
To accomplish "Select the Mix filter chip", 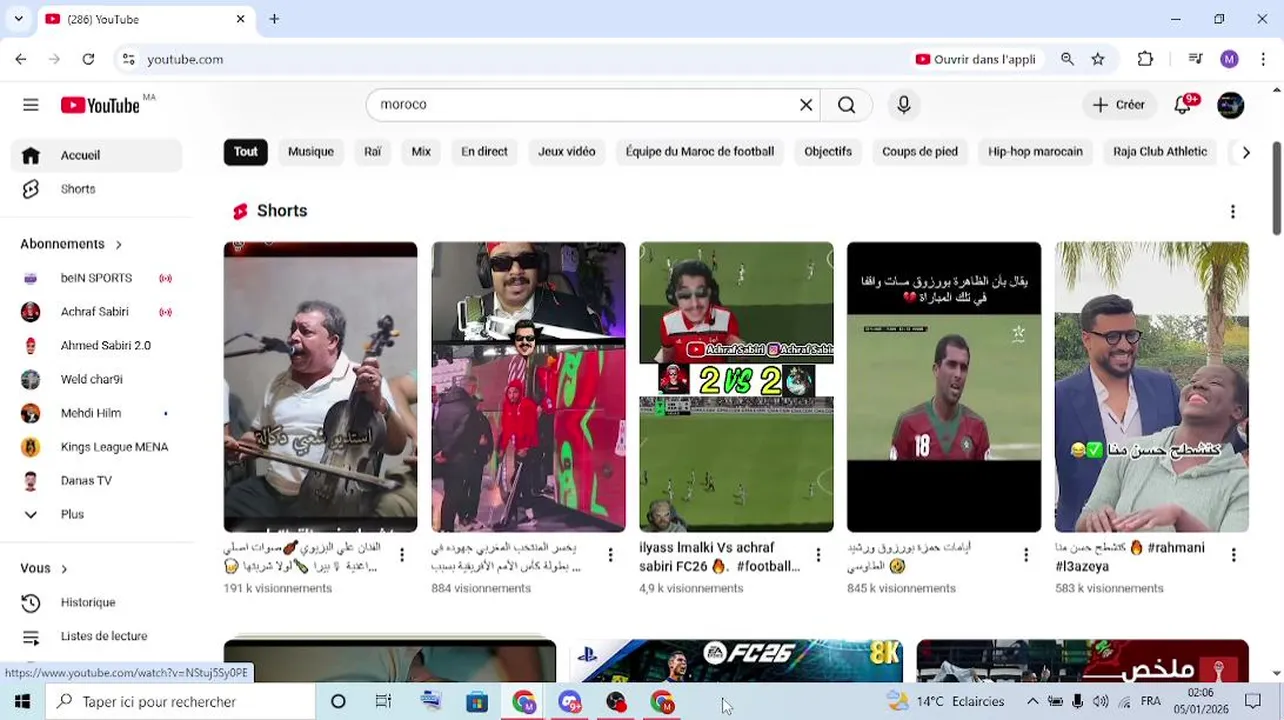I will [x=421, y=152].
